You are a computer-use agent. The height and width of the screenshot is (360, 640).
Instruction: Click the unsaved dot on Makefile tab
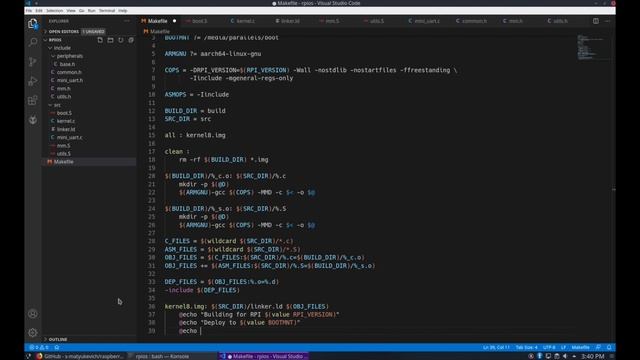tap(174, 21)
